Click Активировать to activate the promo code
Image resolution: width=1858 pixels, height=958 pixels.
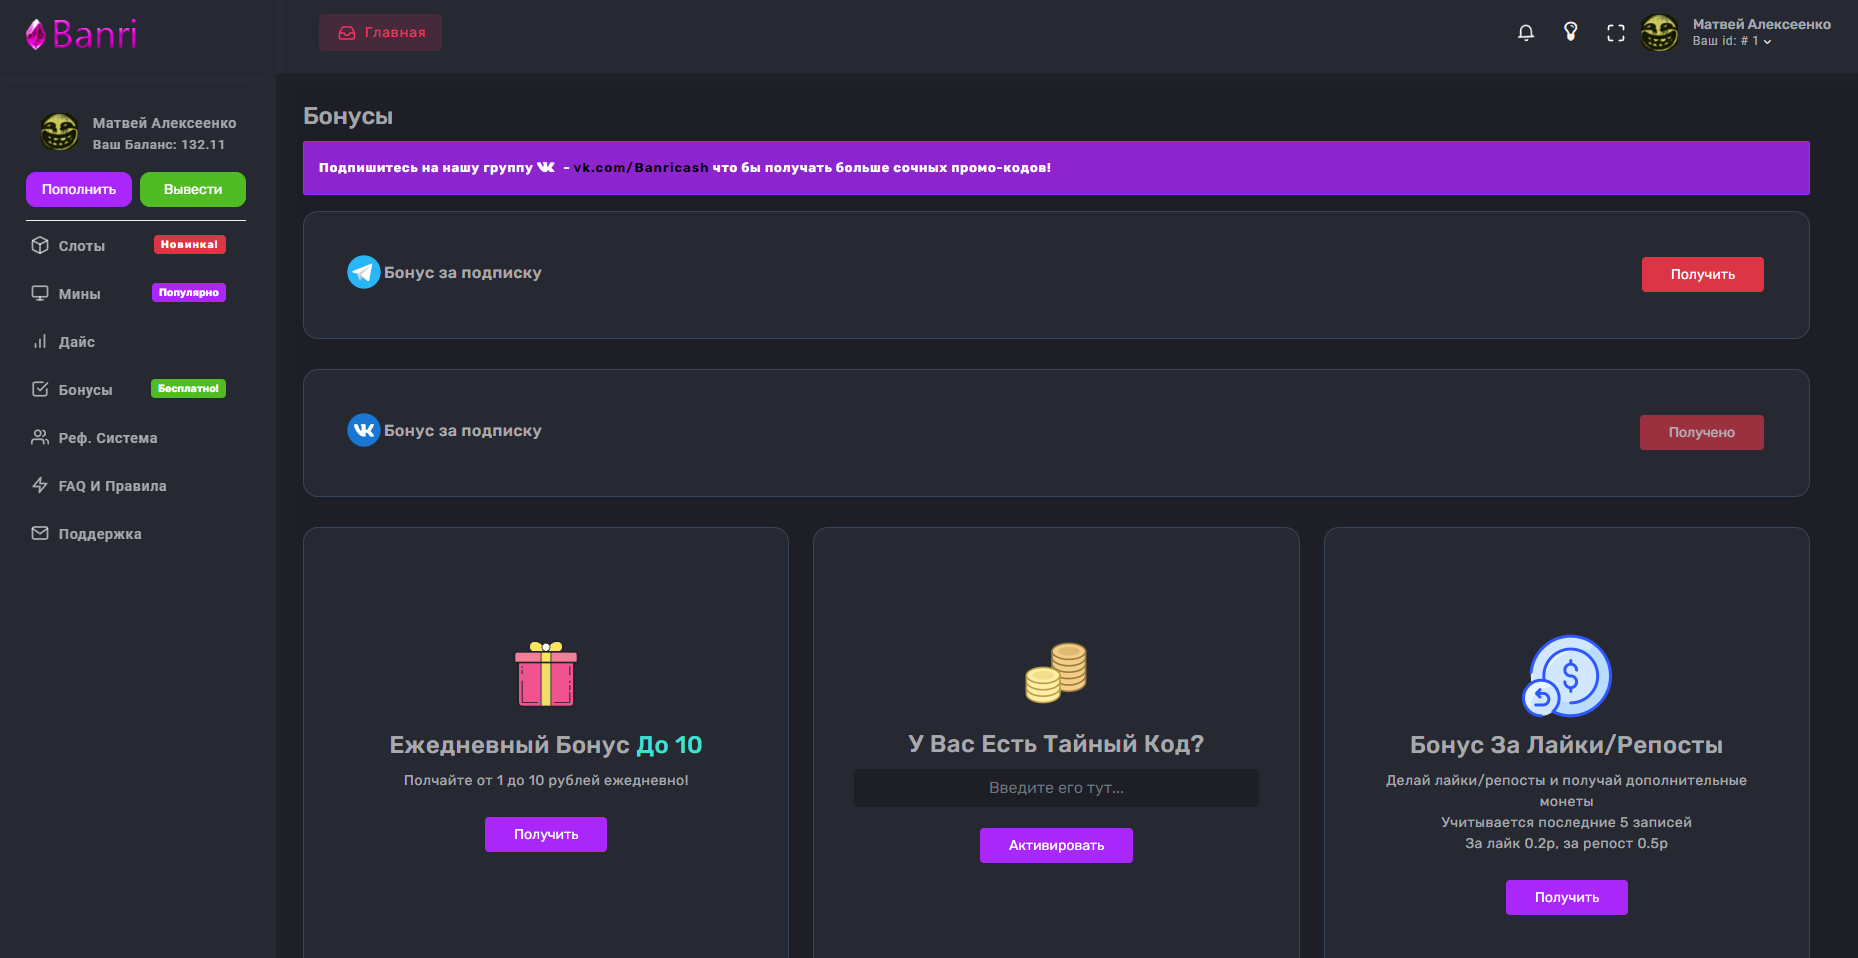(1056, 846)
